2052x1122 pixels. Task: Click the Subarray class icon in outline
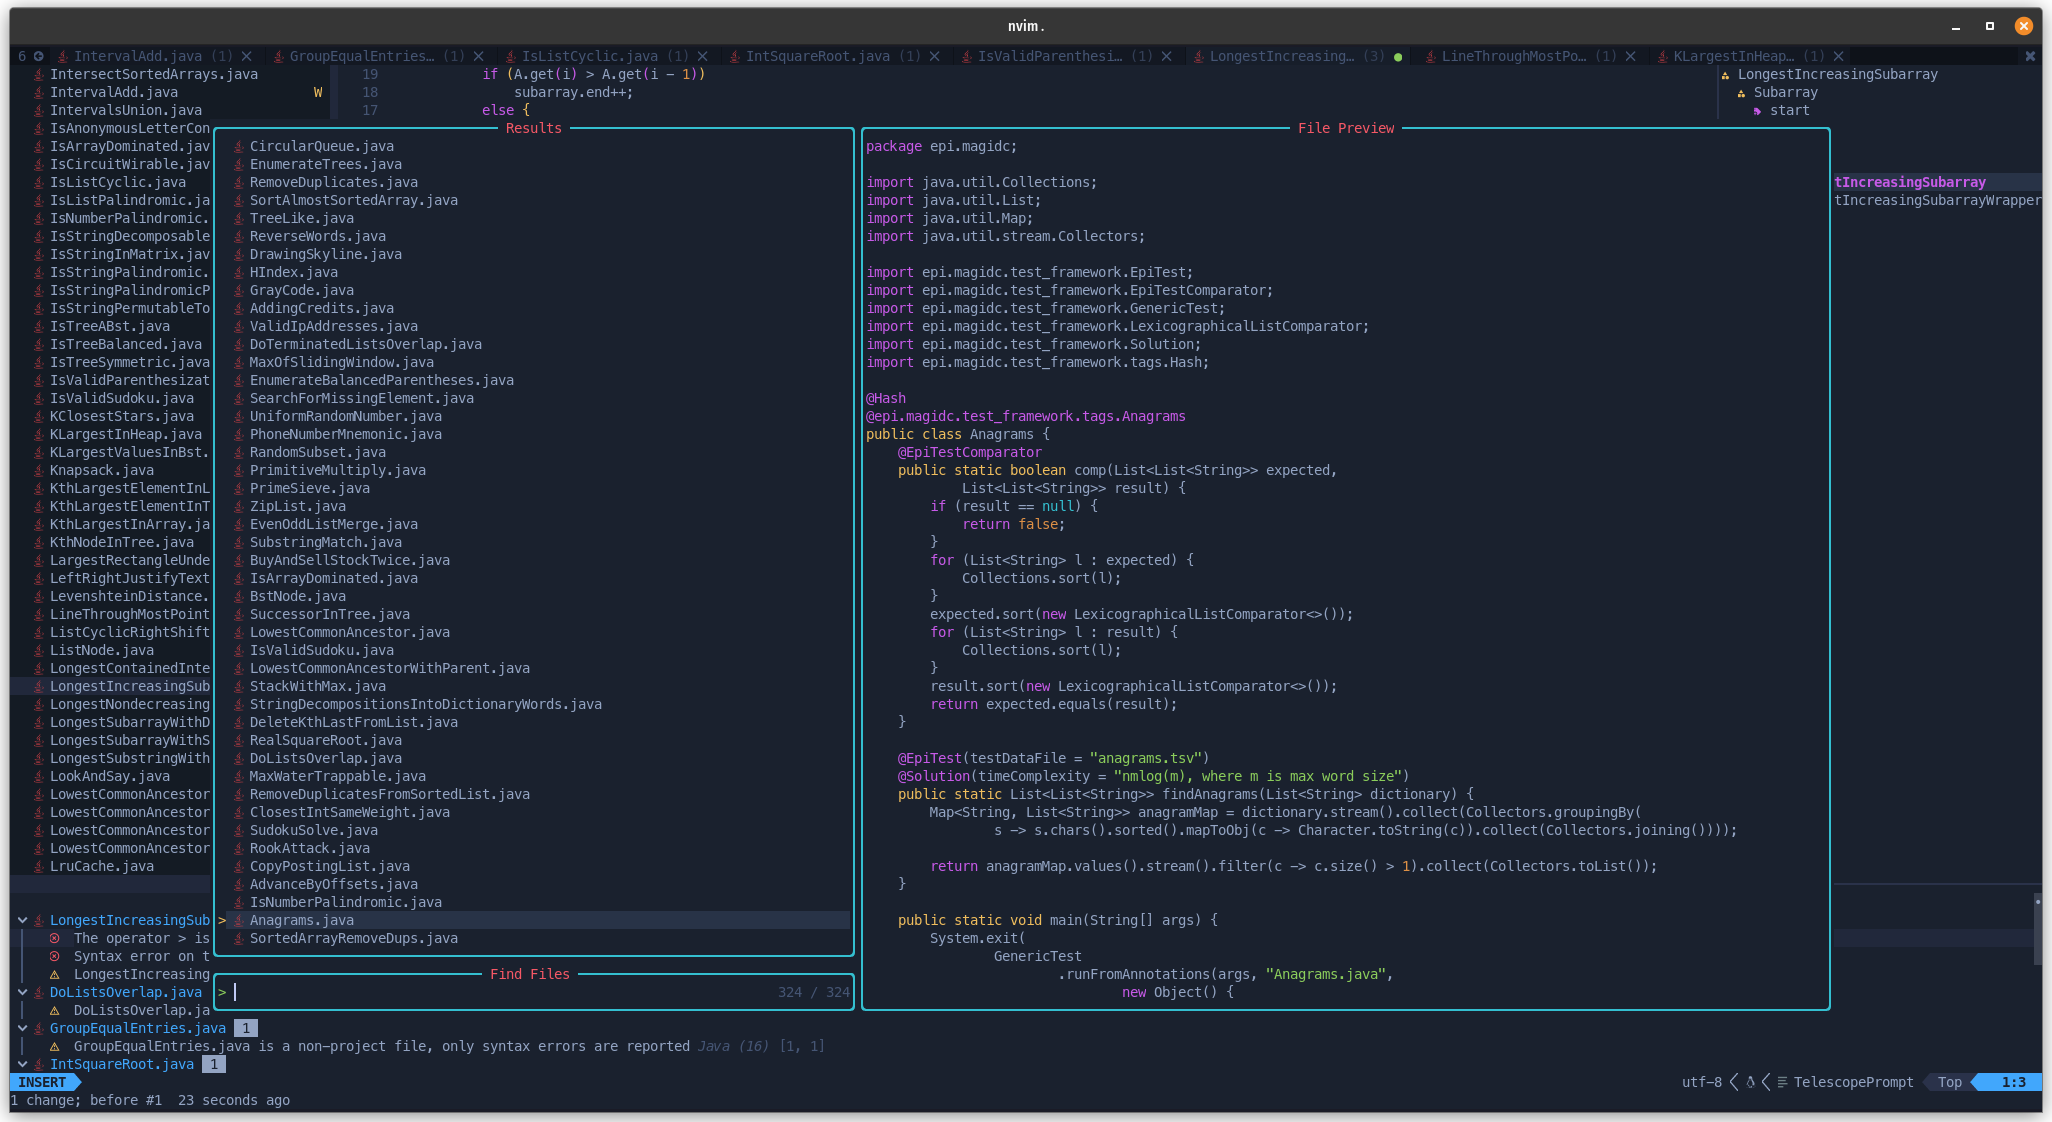1741,93
